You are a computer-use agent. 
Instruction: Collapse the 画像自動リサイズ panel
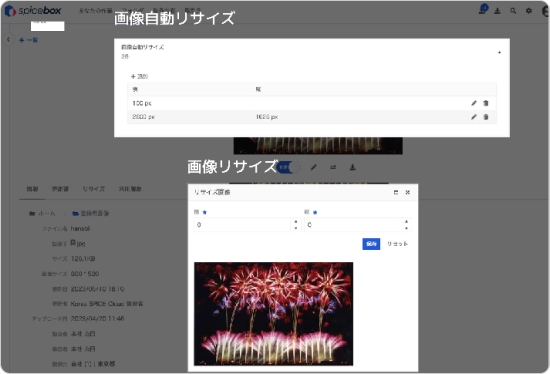499,52
